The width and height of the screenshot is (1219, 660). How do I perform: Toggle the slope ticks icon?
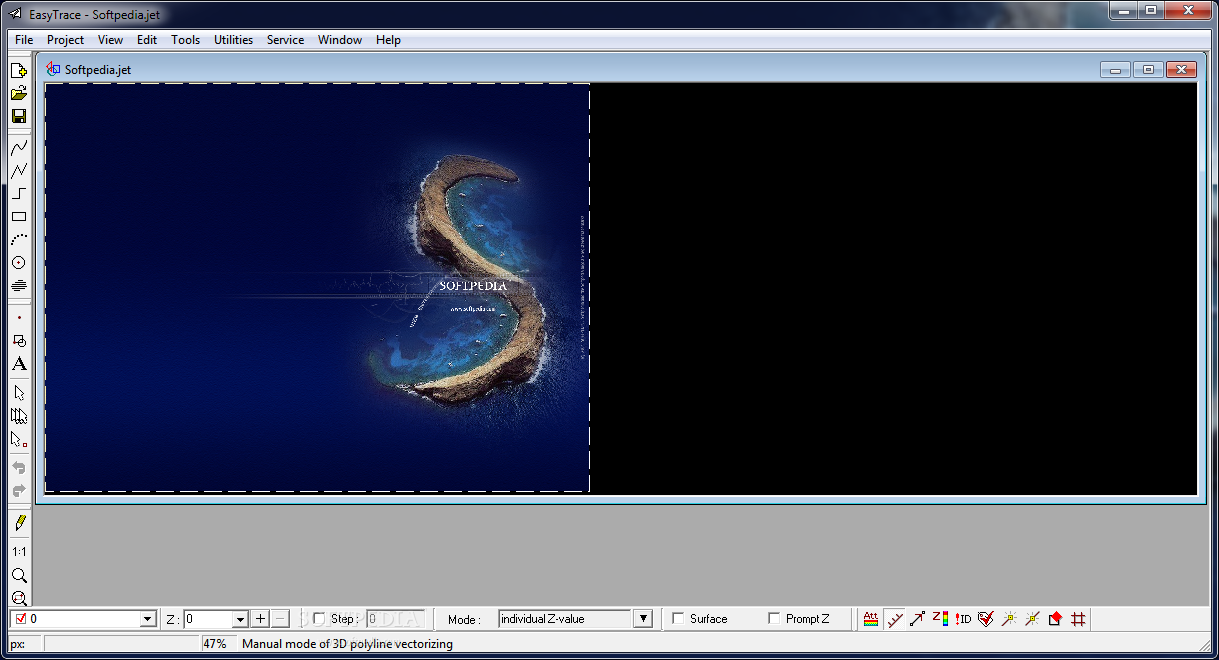click(x=894, y=619)
